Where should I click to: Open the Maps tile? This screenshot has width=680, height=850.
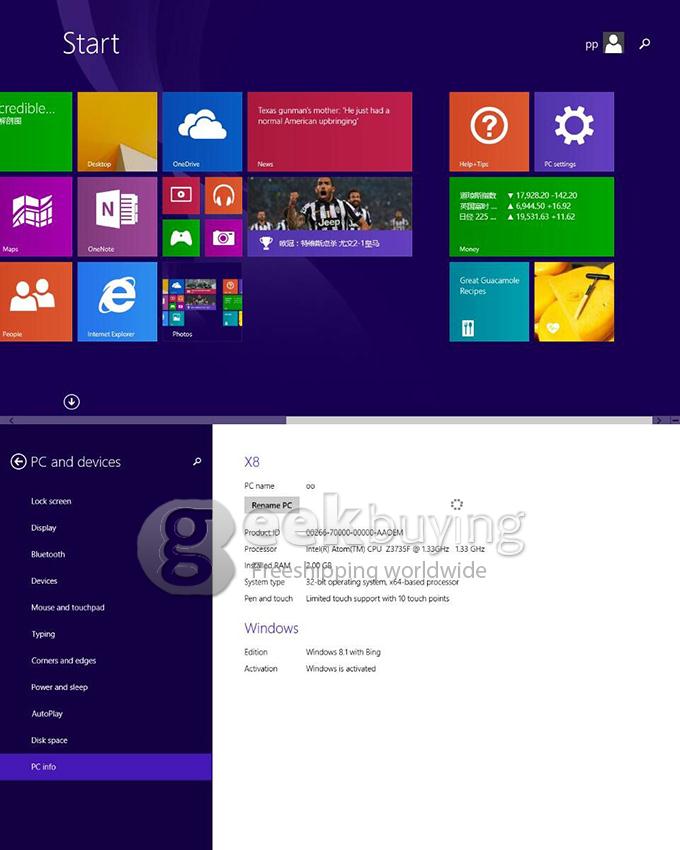coord(36,216)
